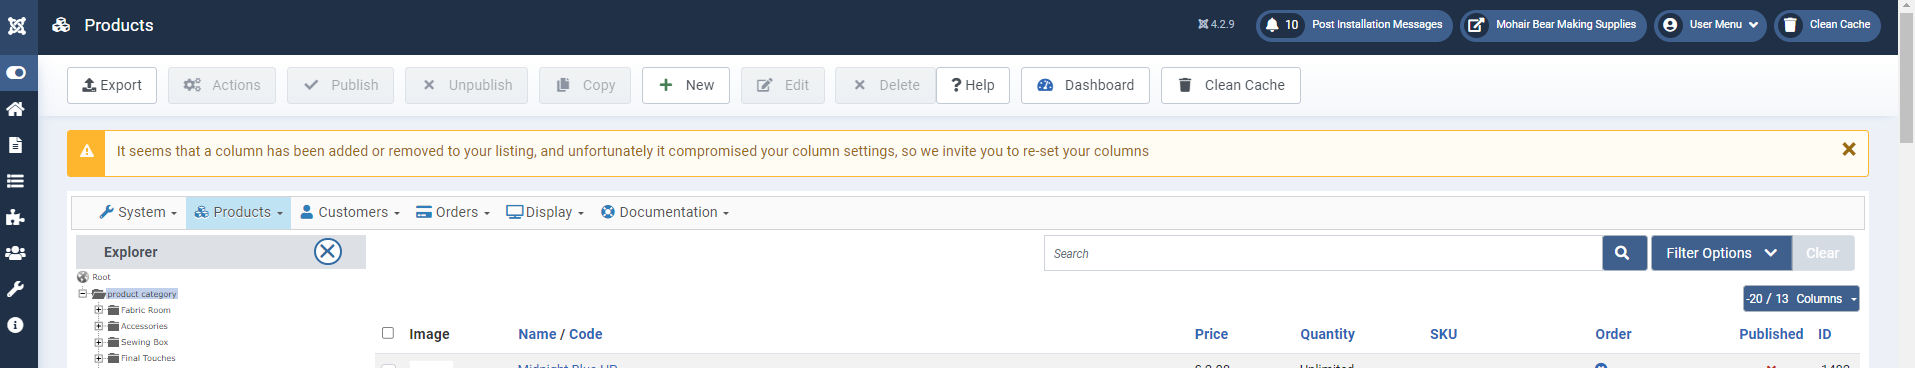Open the Home dashboard sidebar icon

[x=15, y=109]
